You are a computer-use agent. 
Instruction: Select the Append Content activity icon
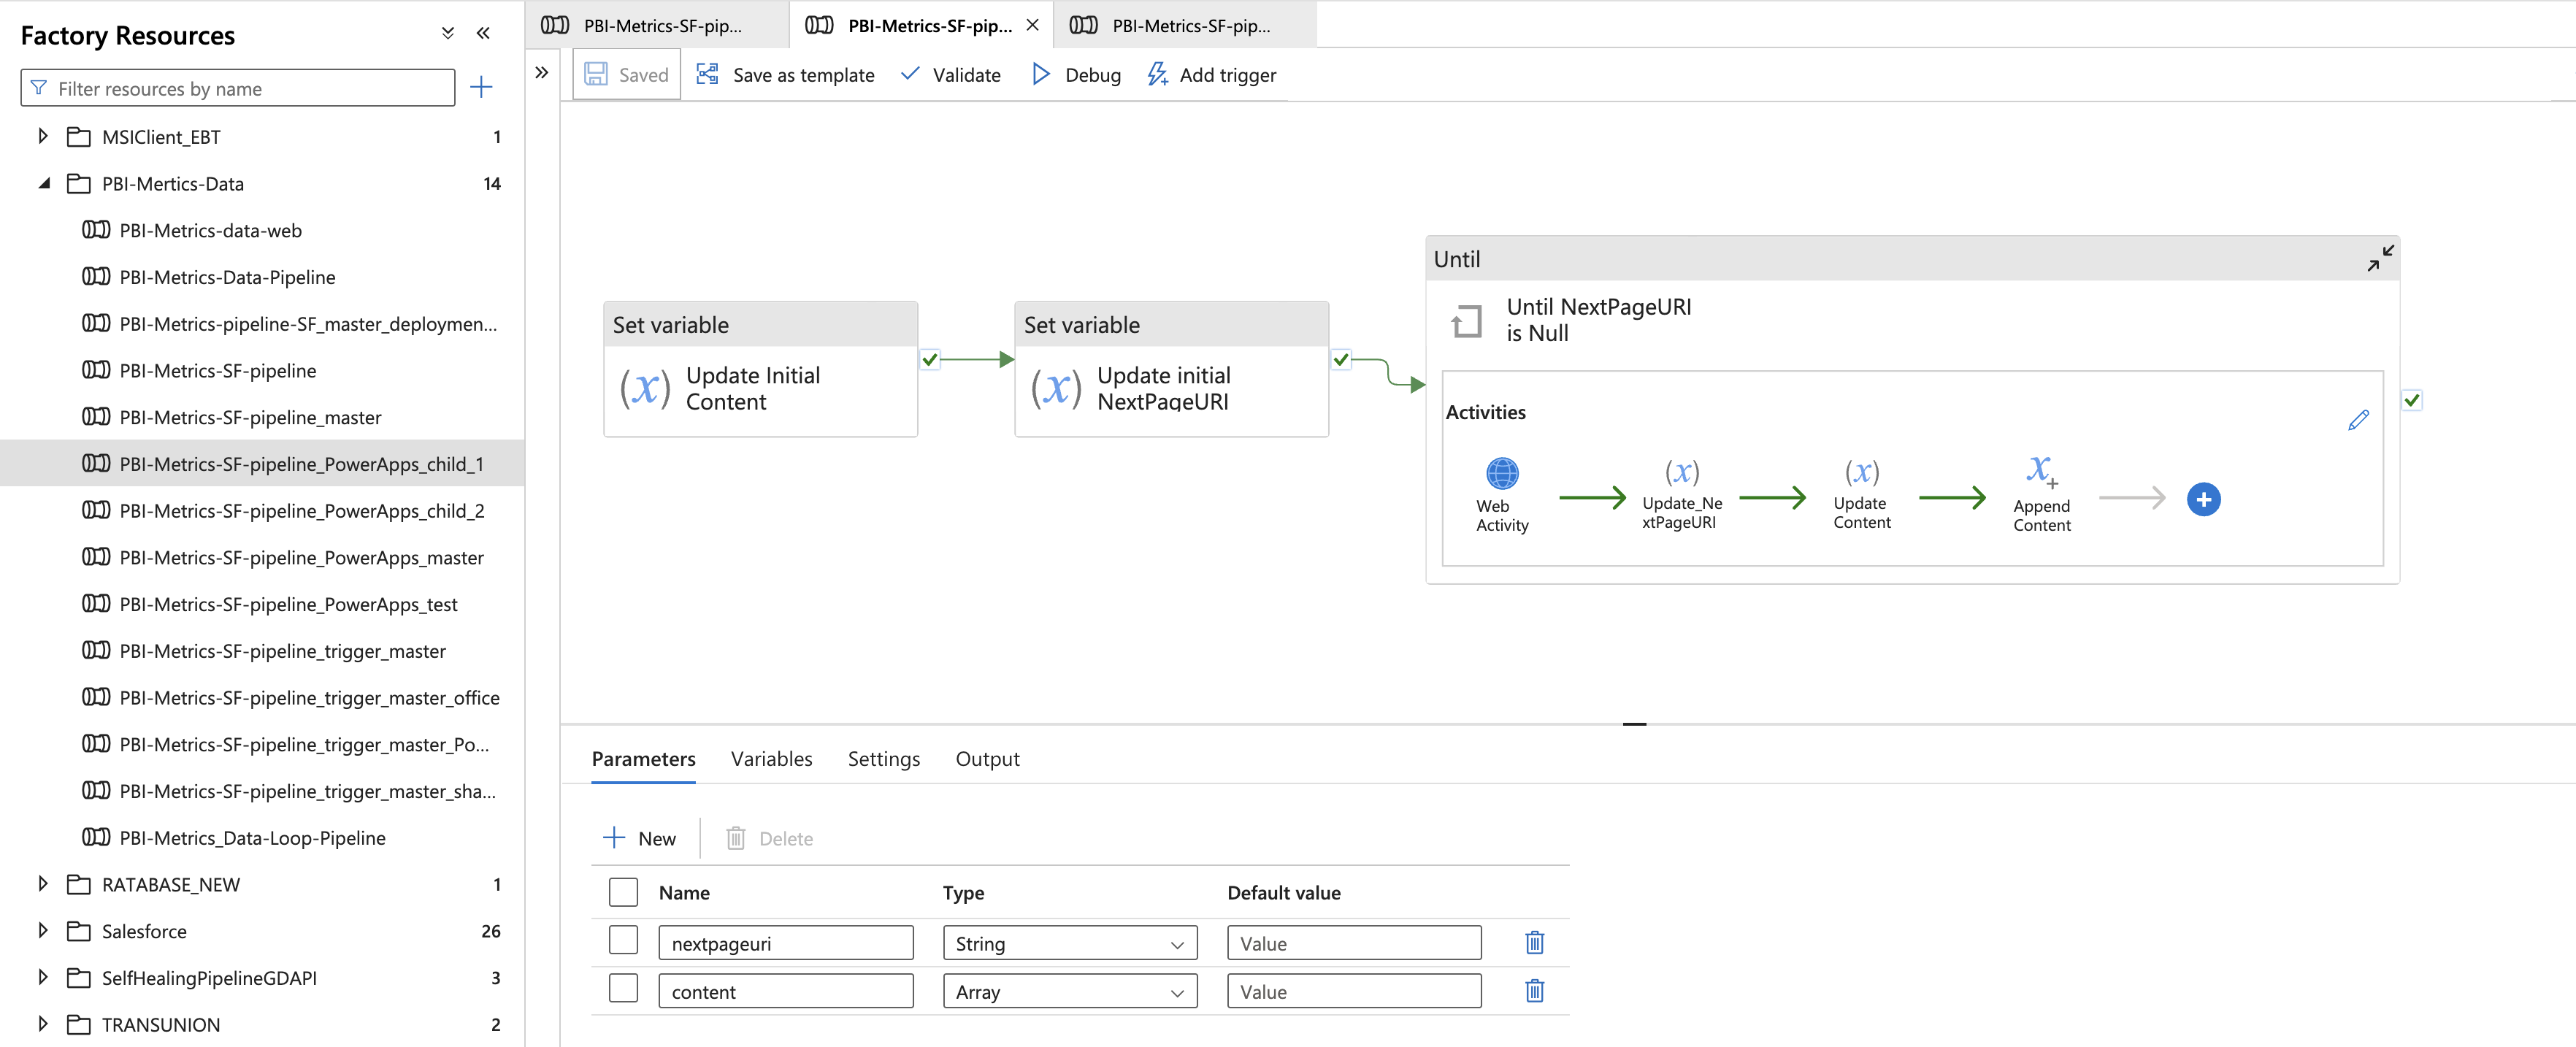tap(2041, 470)
